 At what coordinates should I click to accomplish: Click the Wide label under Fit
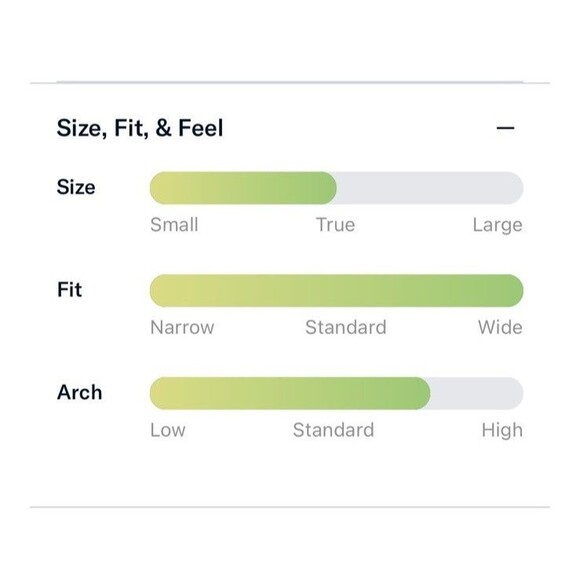[500, 327]
